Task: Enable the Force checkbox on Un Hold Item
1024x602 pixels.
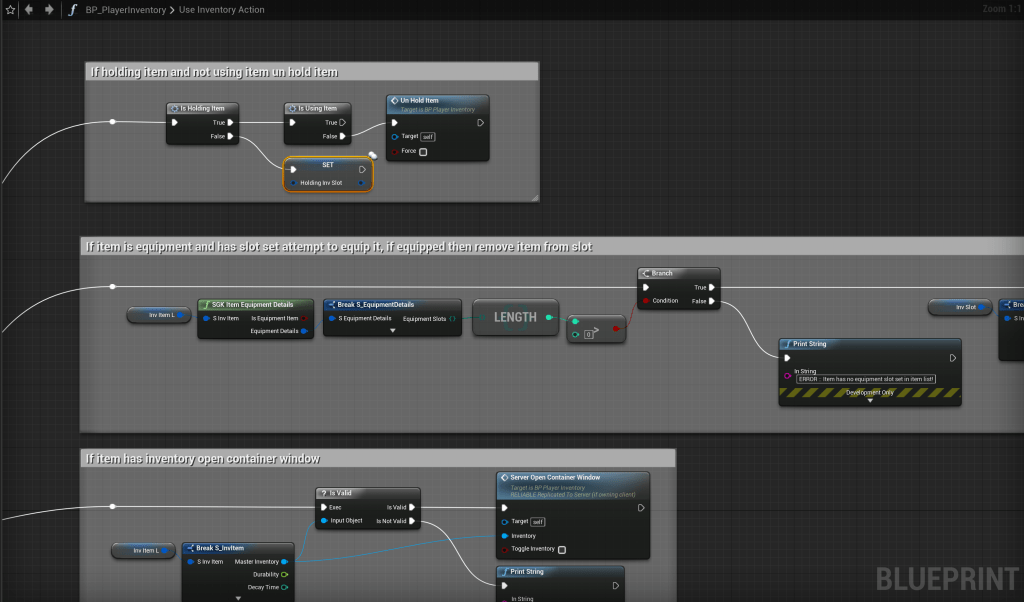Action: [x=423, y=152]
